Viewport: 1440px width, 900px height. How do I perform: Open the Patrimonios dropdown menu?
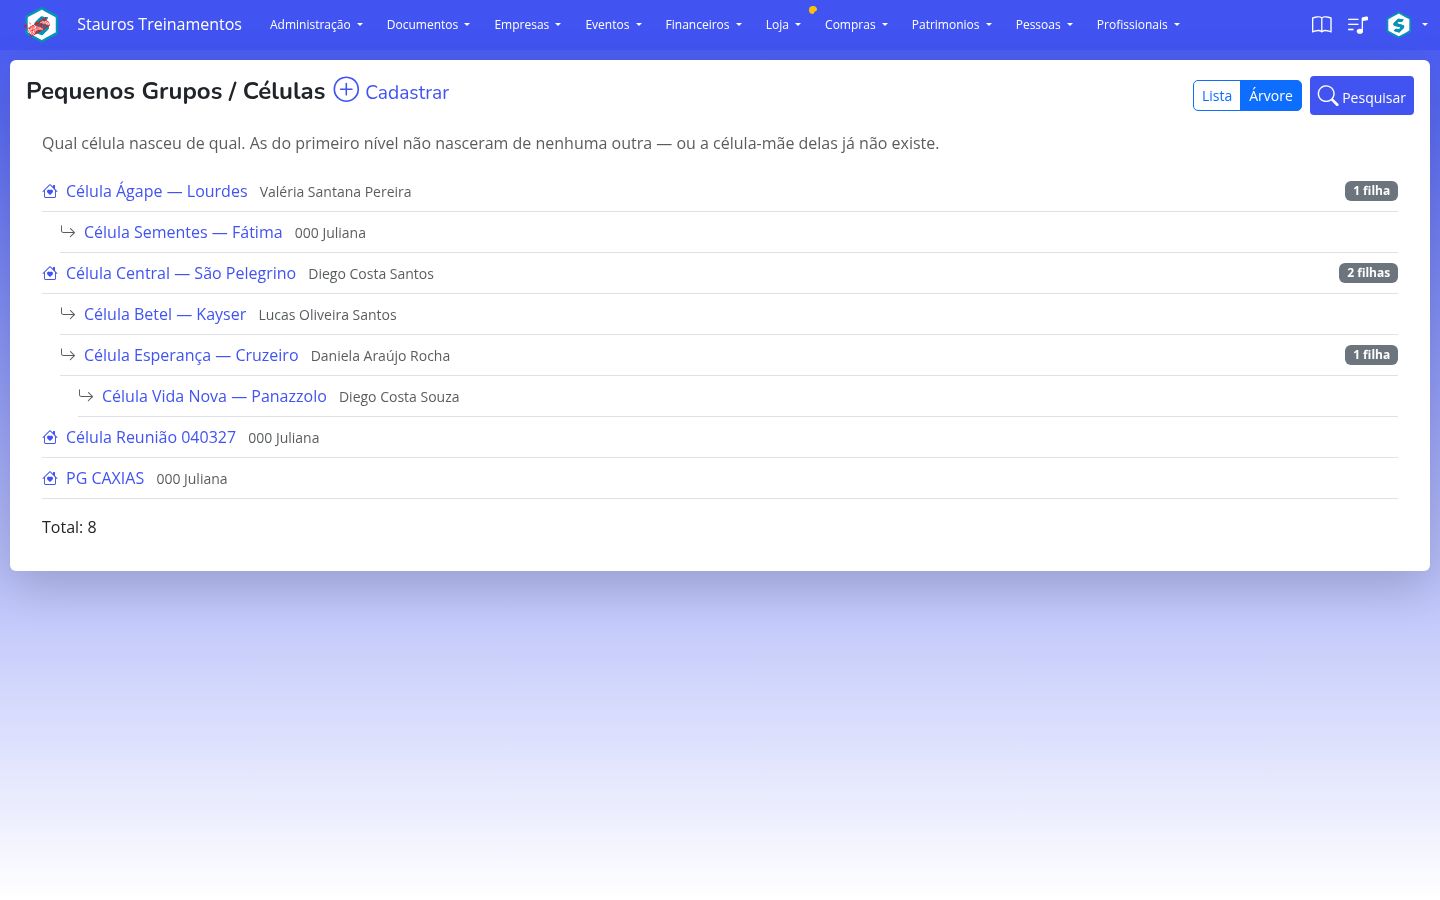(x=951, y=25)
